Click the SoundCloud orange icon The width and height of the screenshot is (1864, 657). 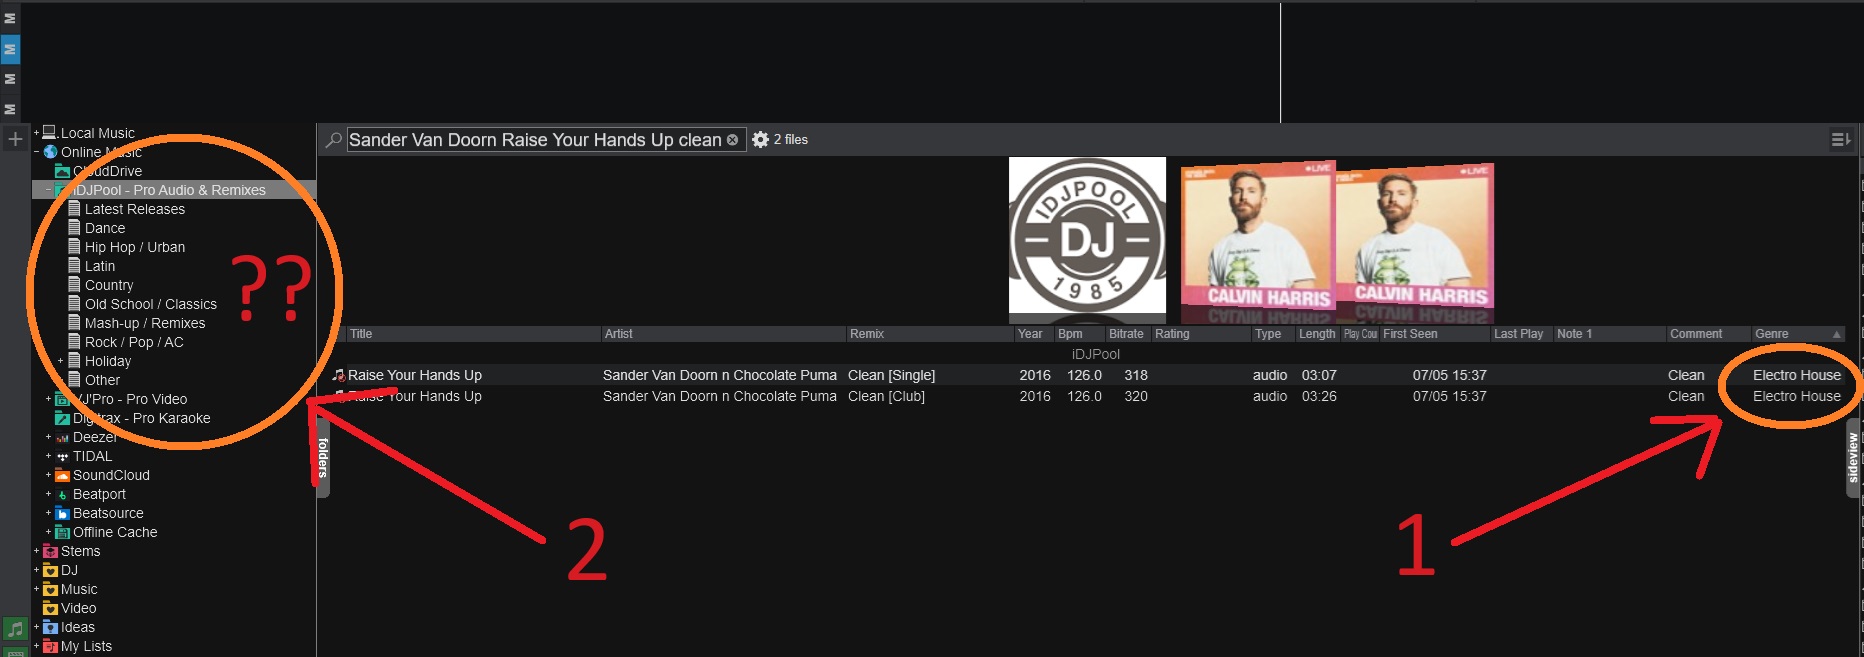pos(62,475)
